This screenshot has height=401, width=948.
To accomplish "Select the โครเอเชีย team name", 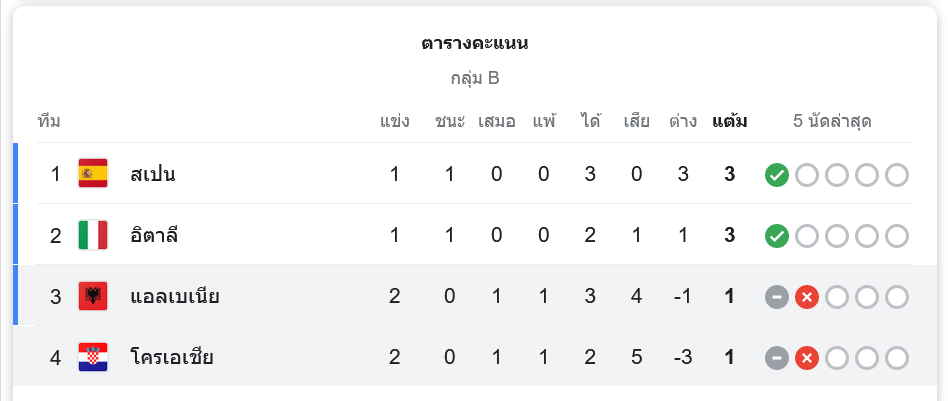I will [172, 357].
